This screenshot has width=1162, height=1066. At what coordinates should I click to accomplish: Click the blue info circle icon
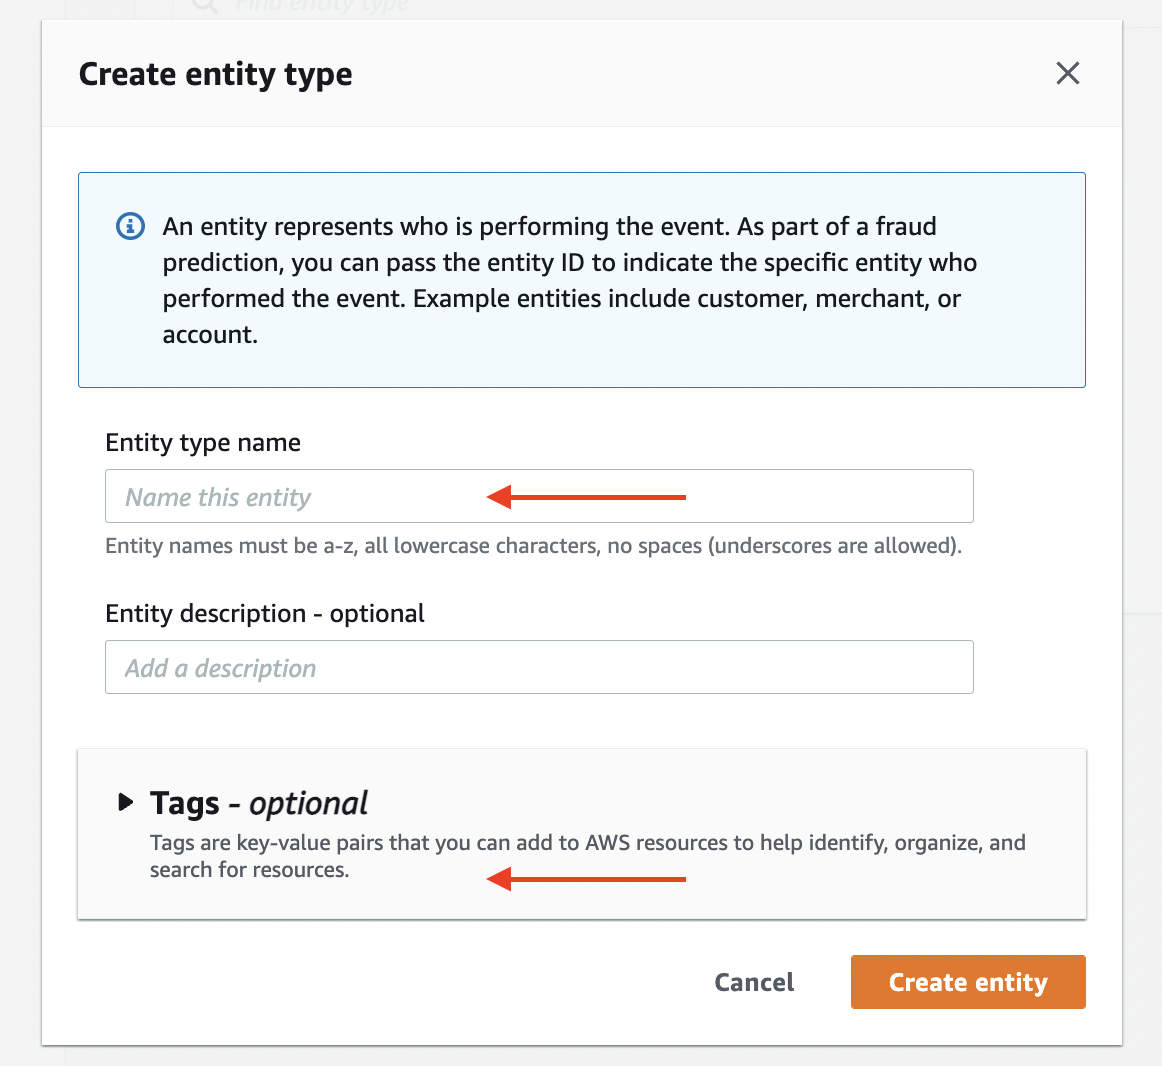130,226
